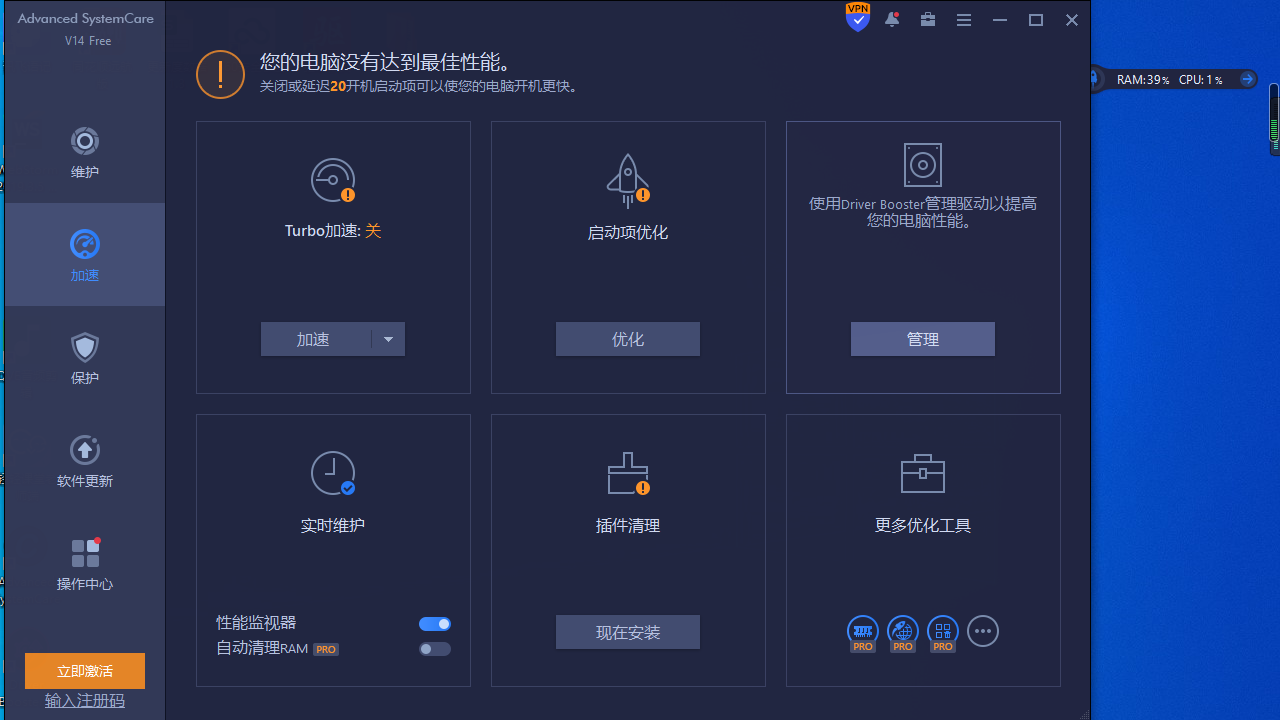Open the notifications bell icon

pyautogui.click(x=892, y=19)
